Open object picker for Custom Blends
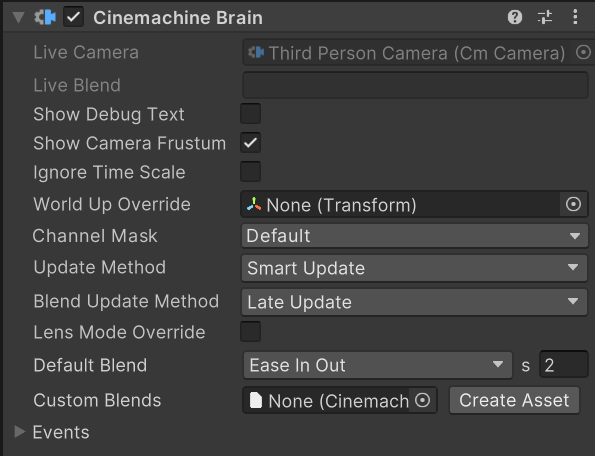Screen dimensions: 595x456 click(x=422, y=400)
